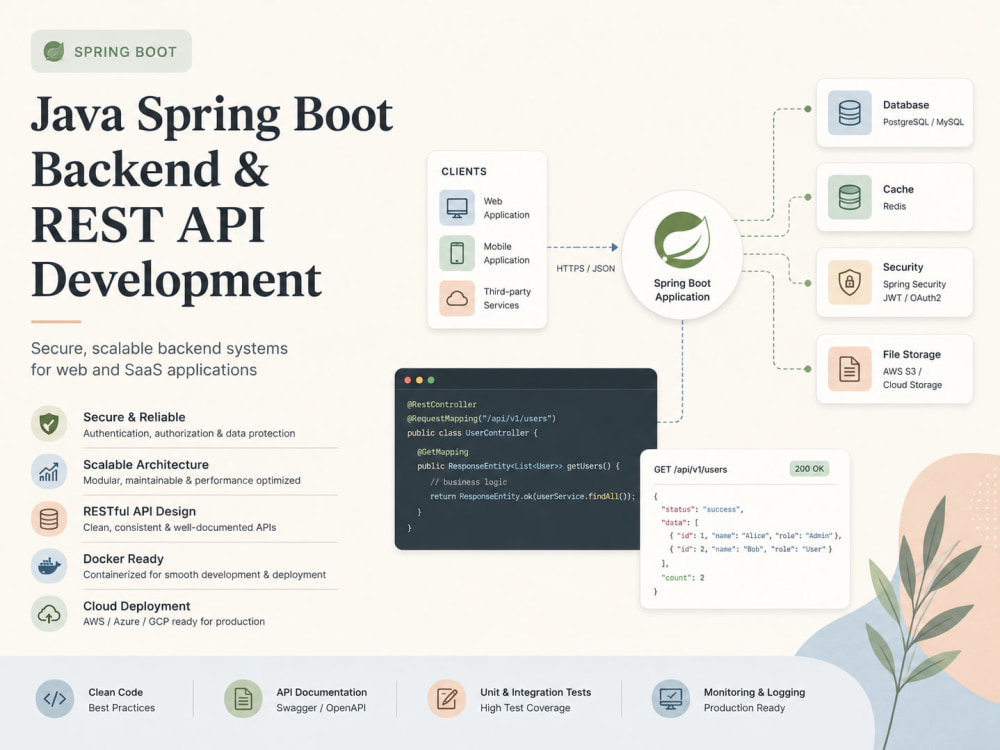The image size is (1000, 750).
Task: Click the @GetMapping annotation
Action: coord(443,452)
